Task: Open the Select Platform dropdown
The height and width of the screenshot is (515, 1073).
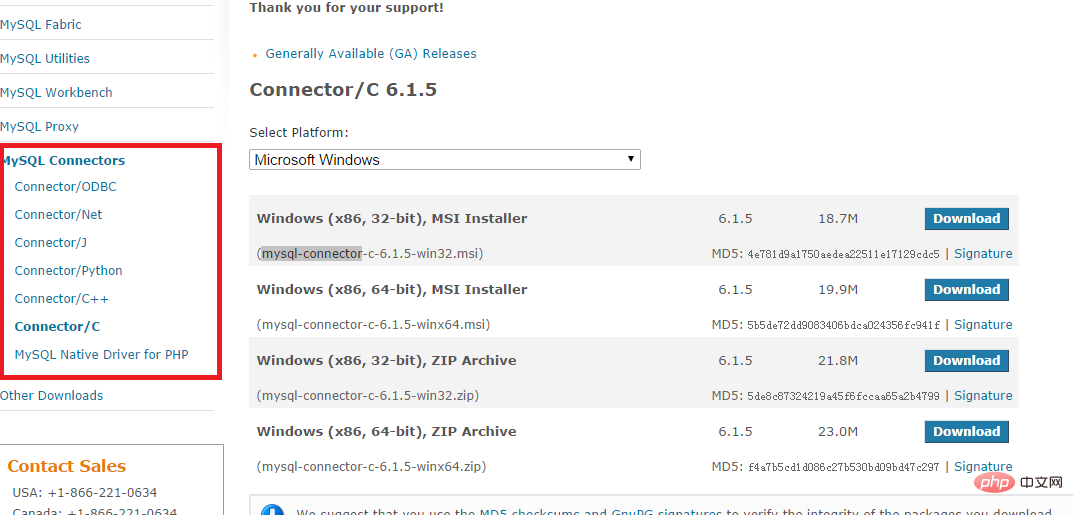Action: point(445,160)
